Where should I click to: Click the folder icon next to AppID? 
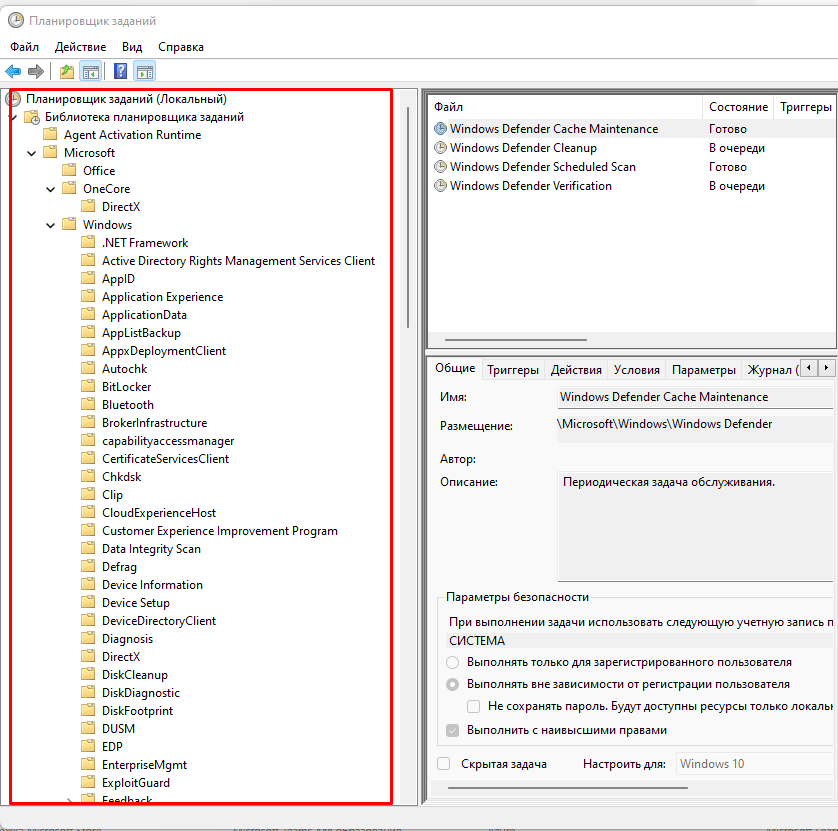(88, 278)
